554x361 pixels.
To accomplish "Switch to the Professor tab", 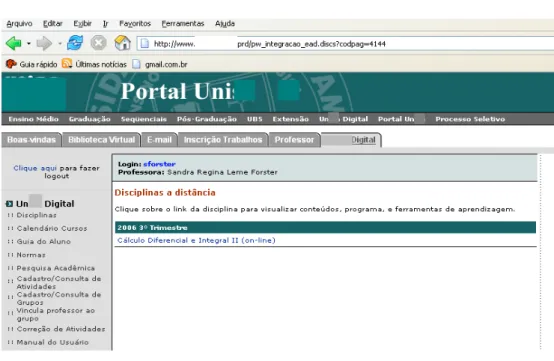I will click(x=294, y=140).
